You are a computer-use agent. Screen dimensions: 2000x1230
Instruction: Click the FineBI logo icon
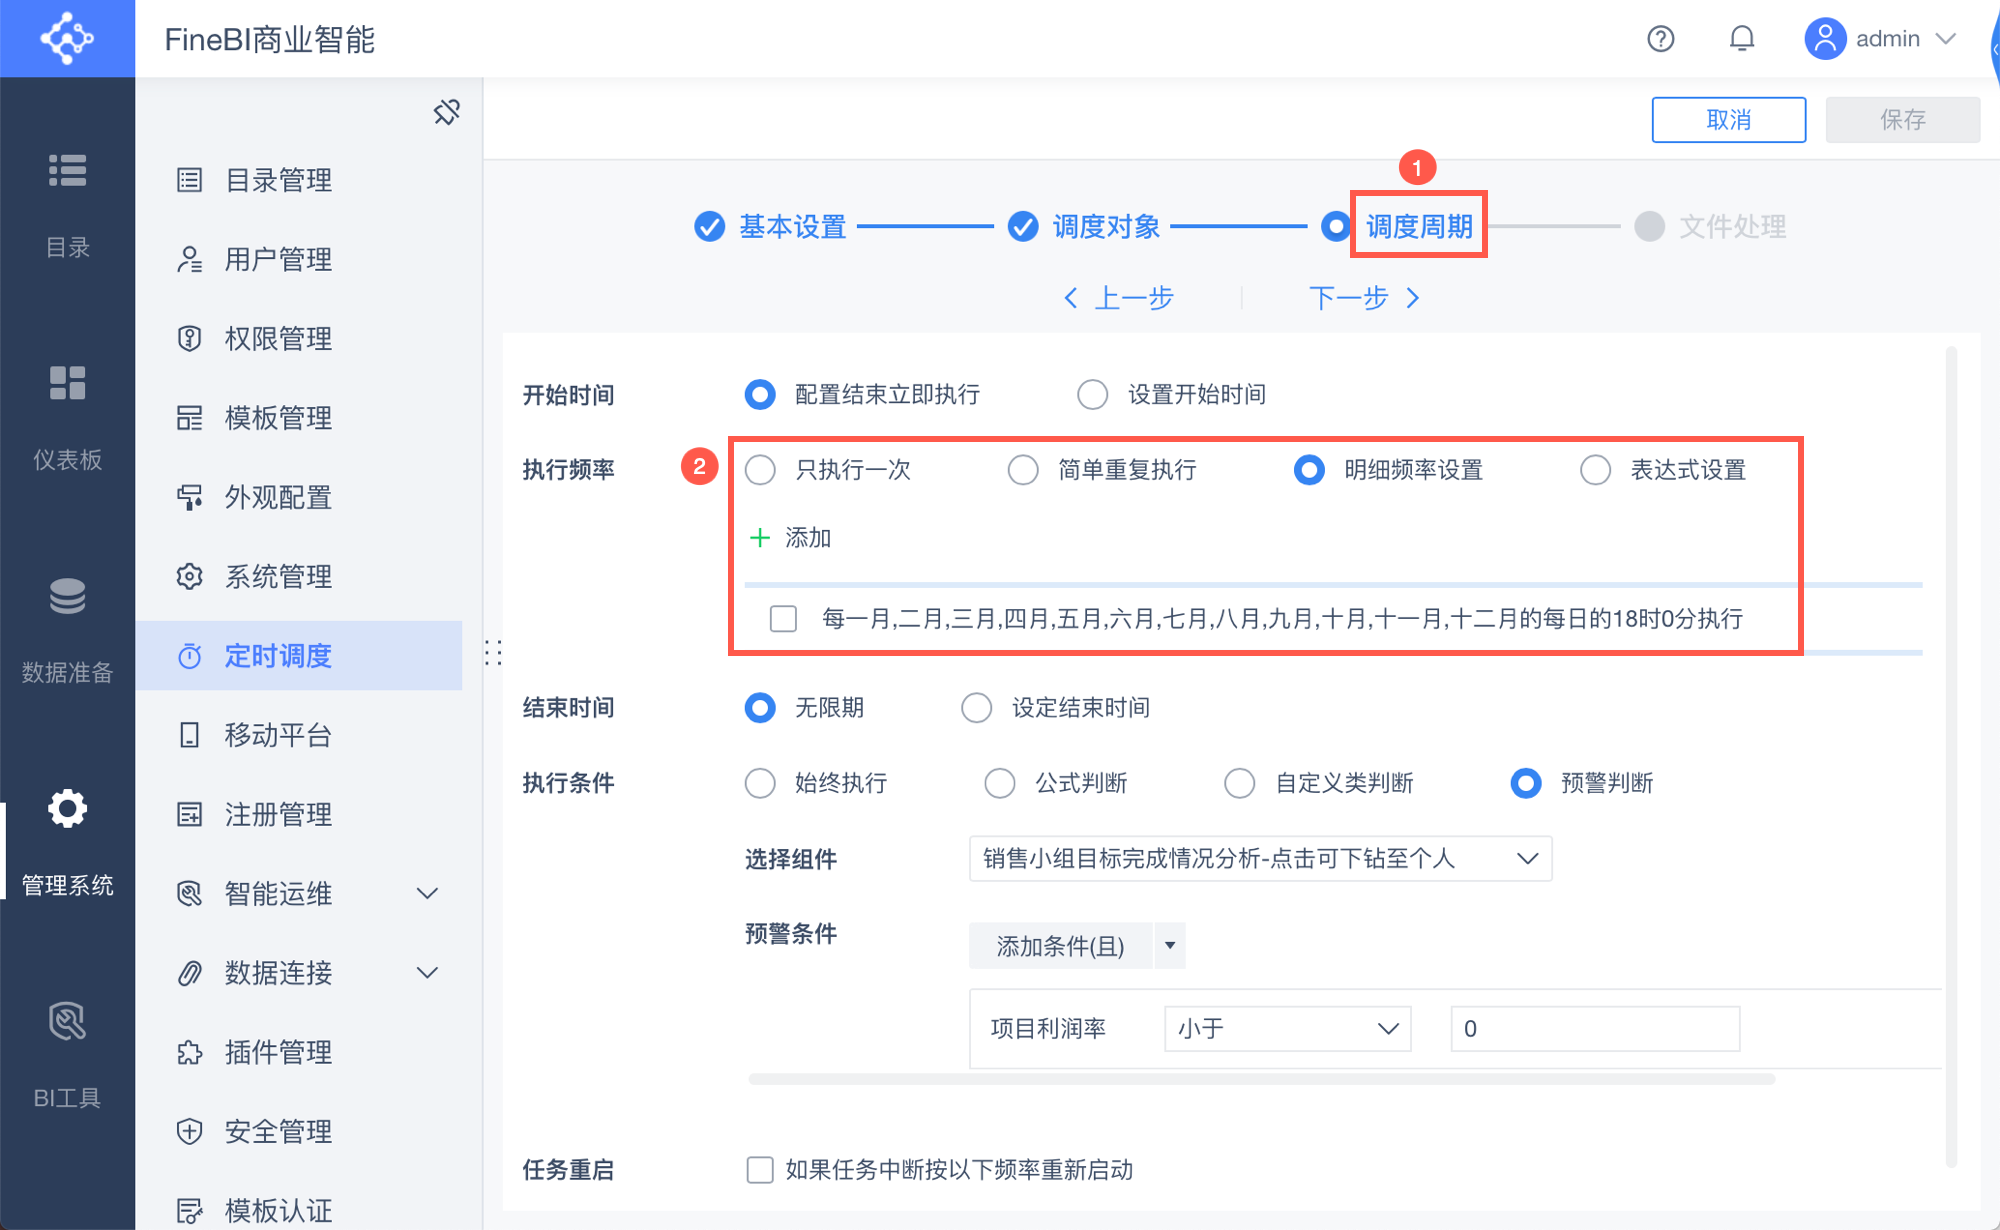pos(67,38)
